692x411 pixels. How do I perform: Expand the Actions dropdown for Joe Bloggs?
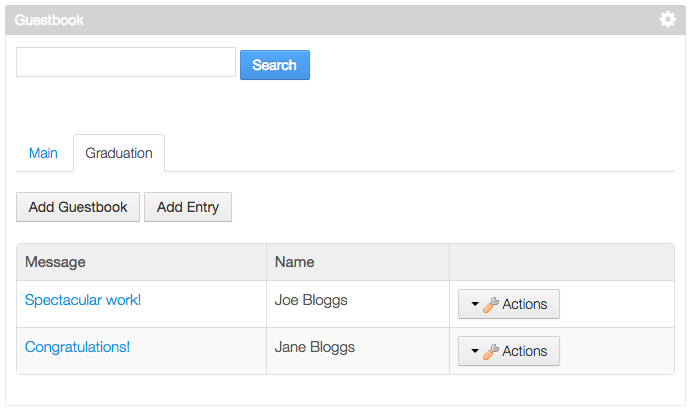click(x=509, y=304)
